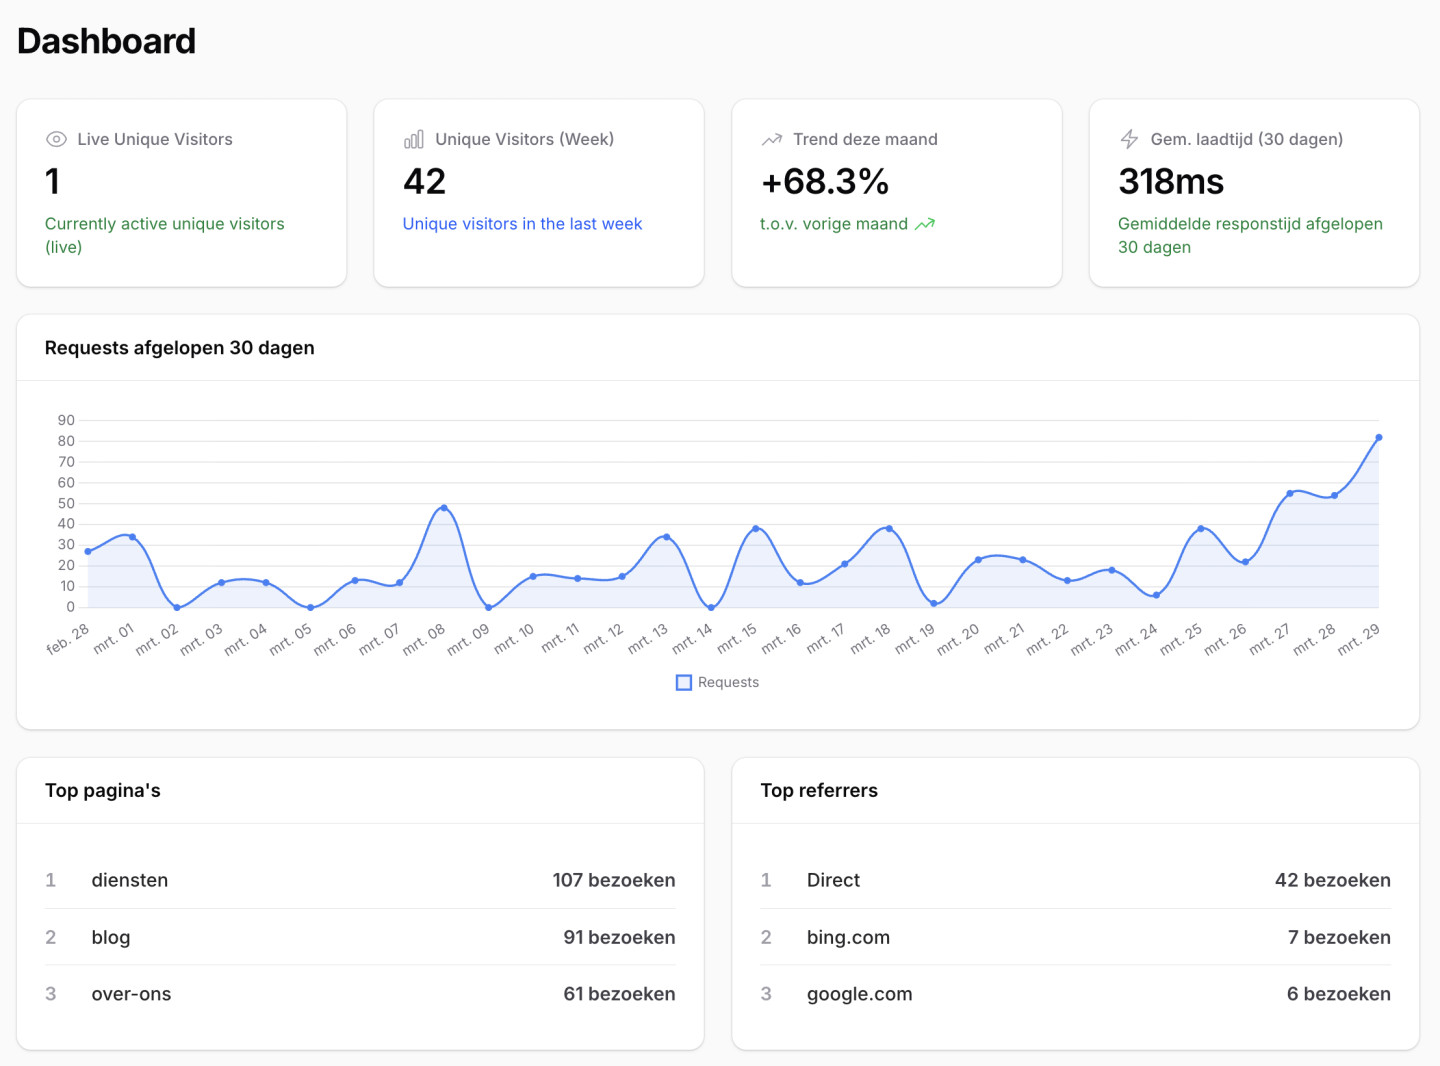Click the lightning bolt icon for Gem. laadtijd

pyautogui.click(x=1129, y=139)
